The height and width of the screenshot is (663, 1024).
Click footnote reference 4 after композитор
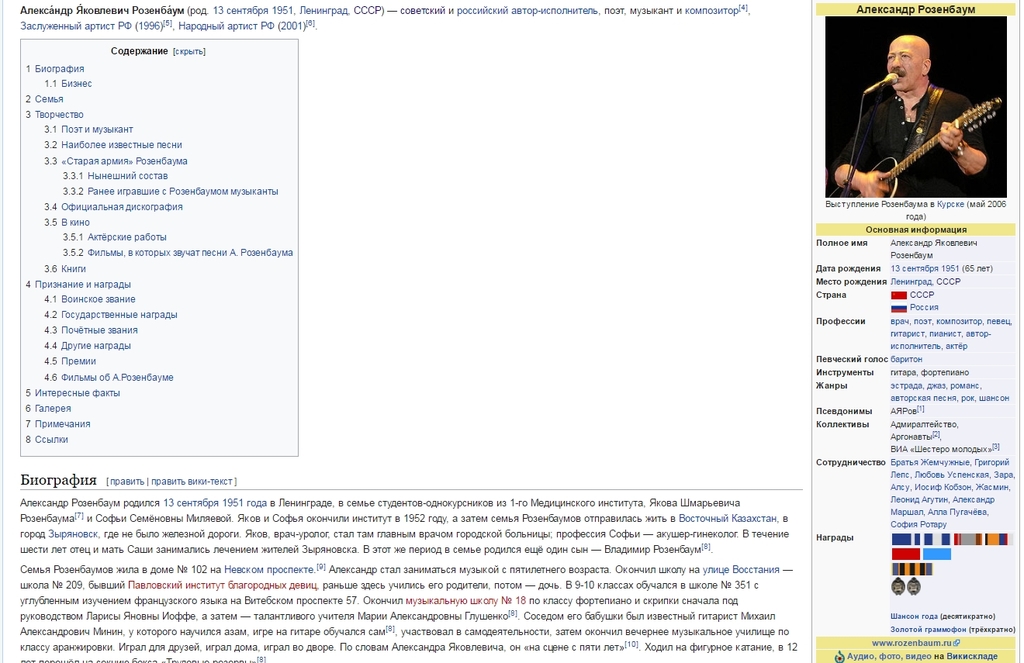pyautogui.click(x=743, y=8)
